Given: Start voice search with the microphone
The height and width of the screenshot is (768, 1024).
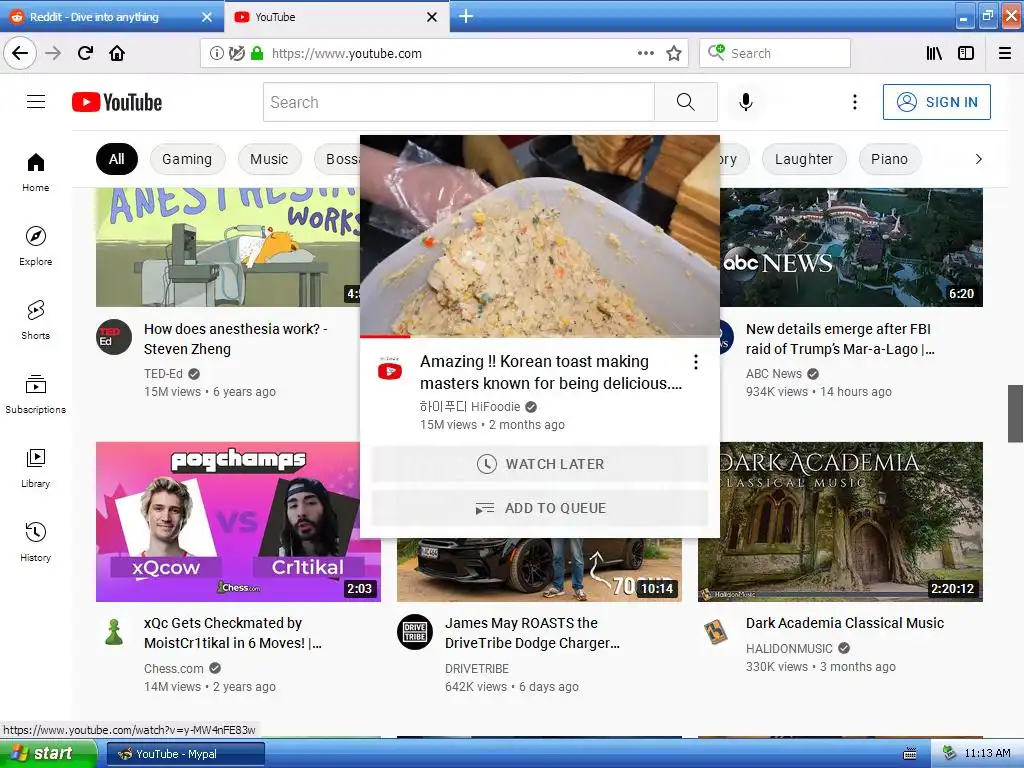Looking at the screenshot, I should (746, 102).
